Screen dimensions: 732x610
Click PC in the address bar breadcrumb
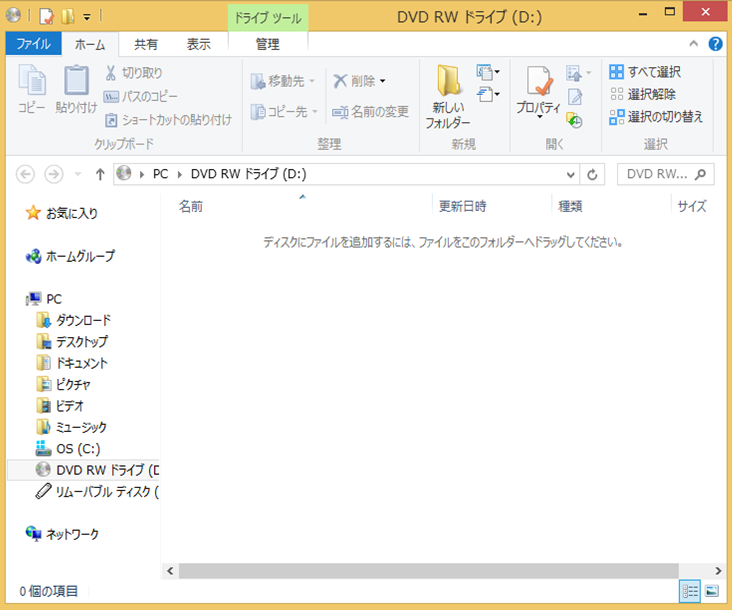coord(161,174)
